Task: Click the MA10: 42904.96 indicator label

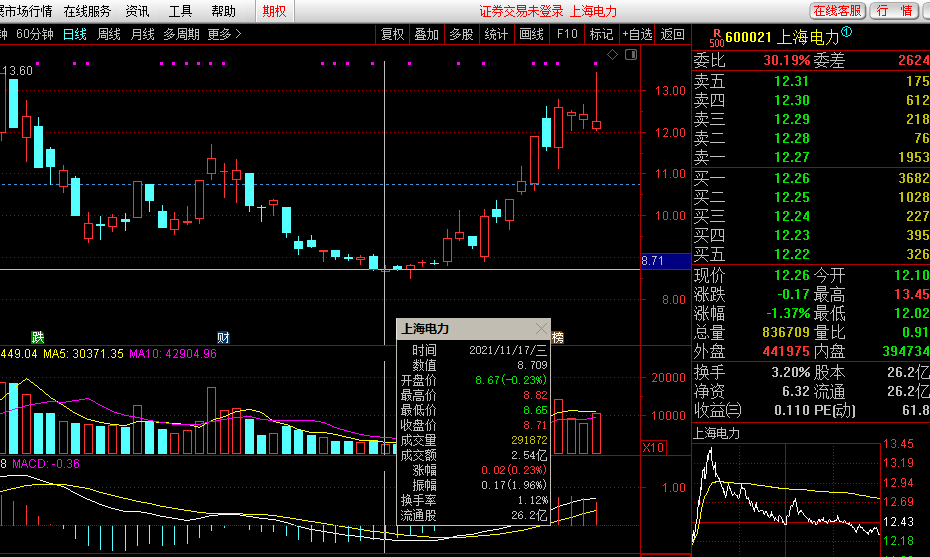Action: point(173,354)
